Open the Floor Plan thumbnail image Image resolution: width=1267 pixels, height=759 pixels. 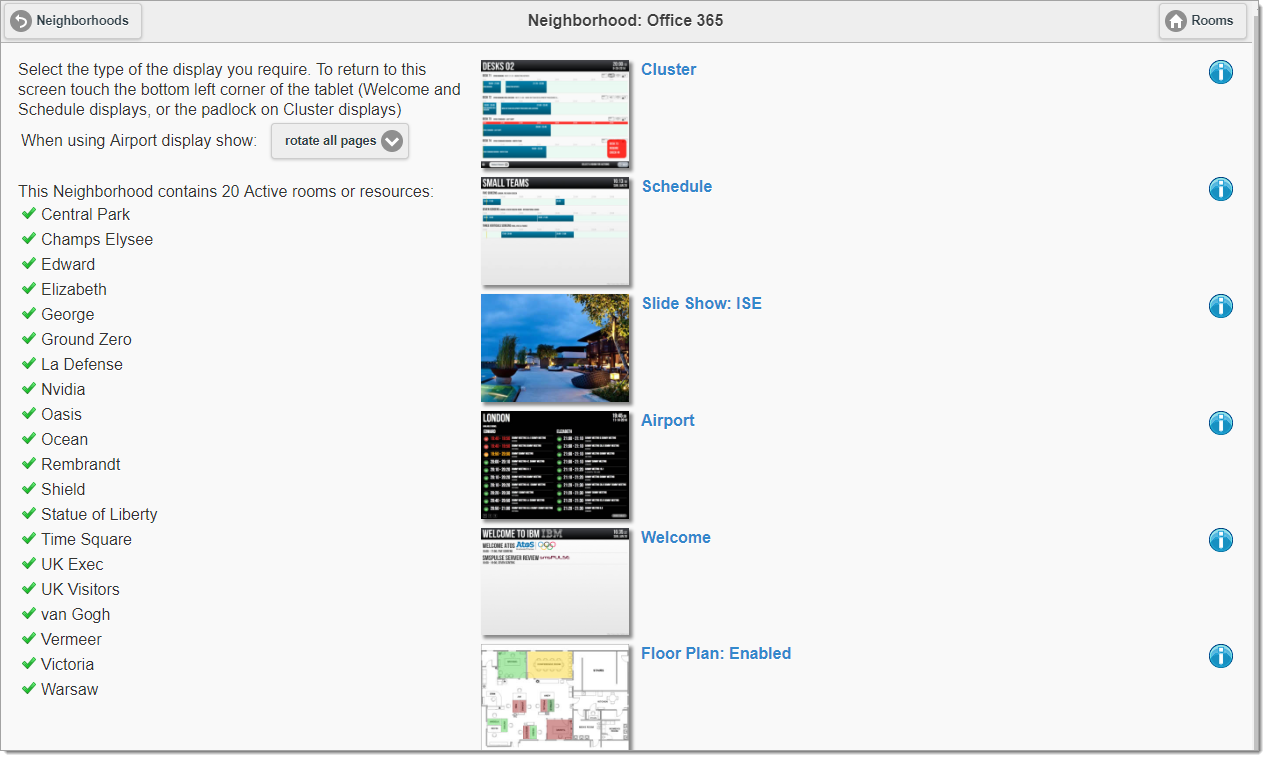click(555, 697)
